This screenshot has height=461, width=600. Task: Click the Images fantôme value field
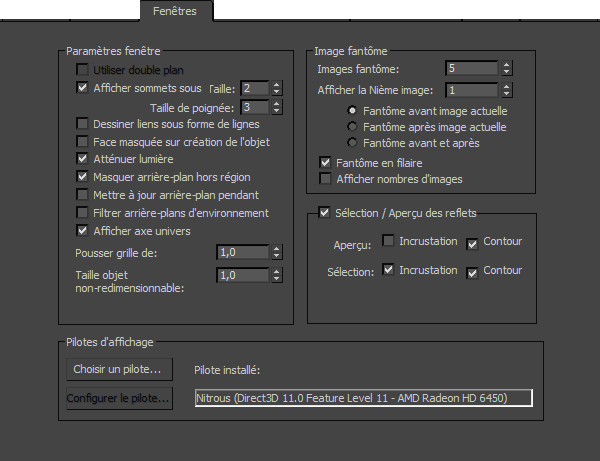[472, 68]
